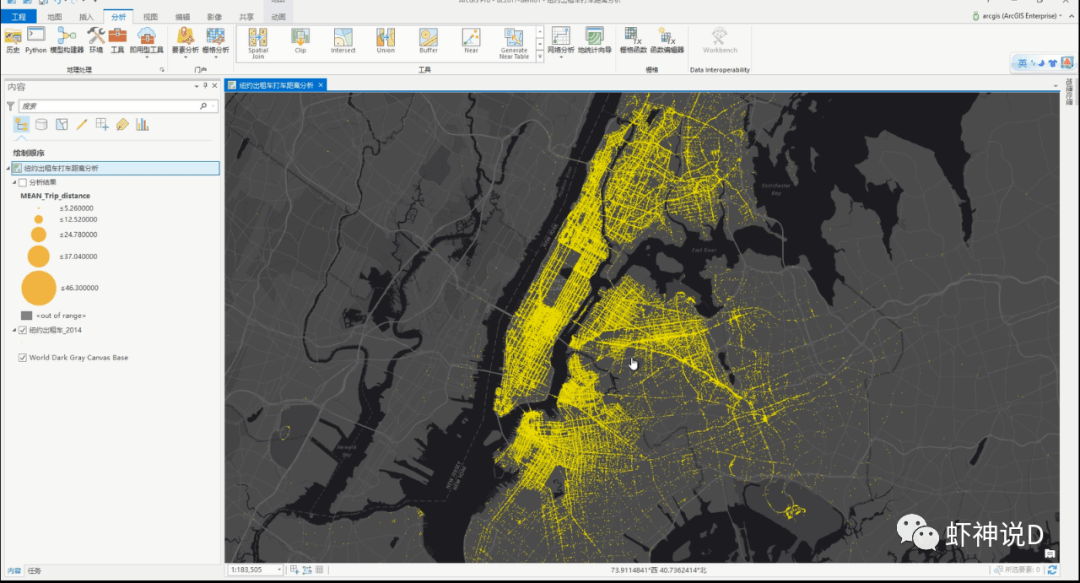Select the Intersect tool
The image size is (1080, 583).
coord(343,41)
